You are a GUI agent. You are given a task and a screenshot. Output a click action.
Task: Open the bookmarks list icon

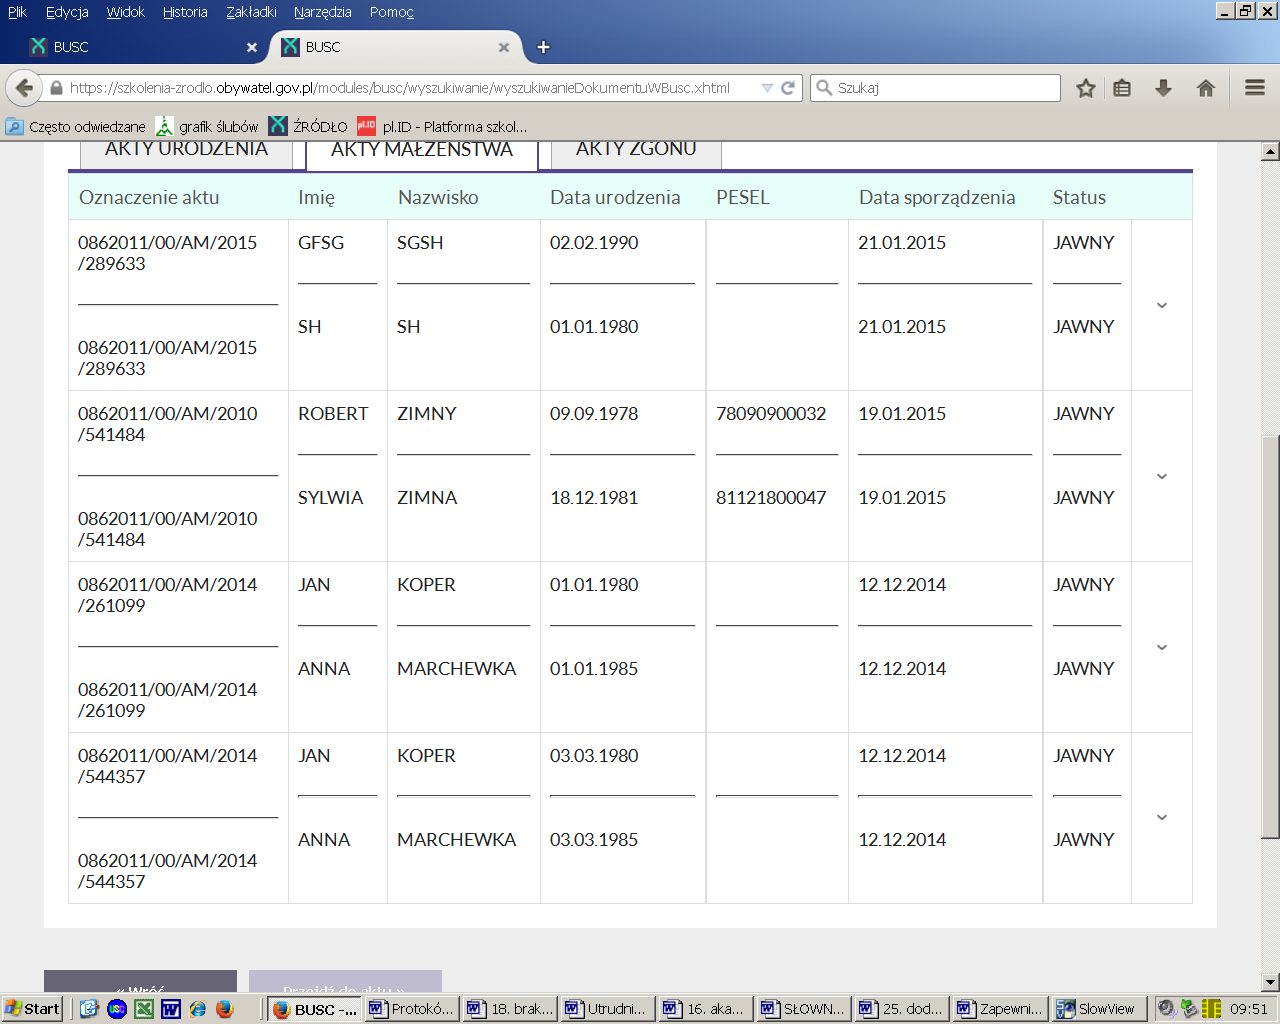[1122, 88]
